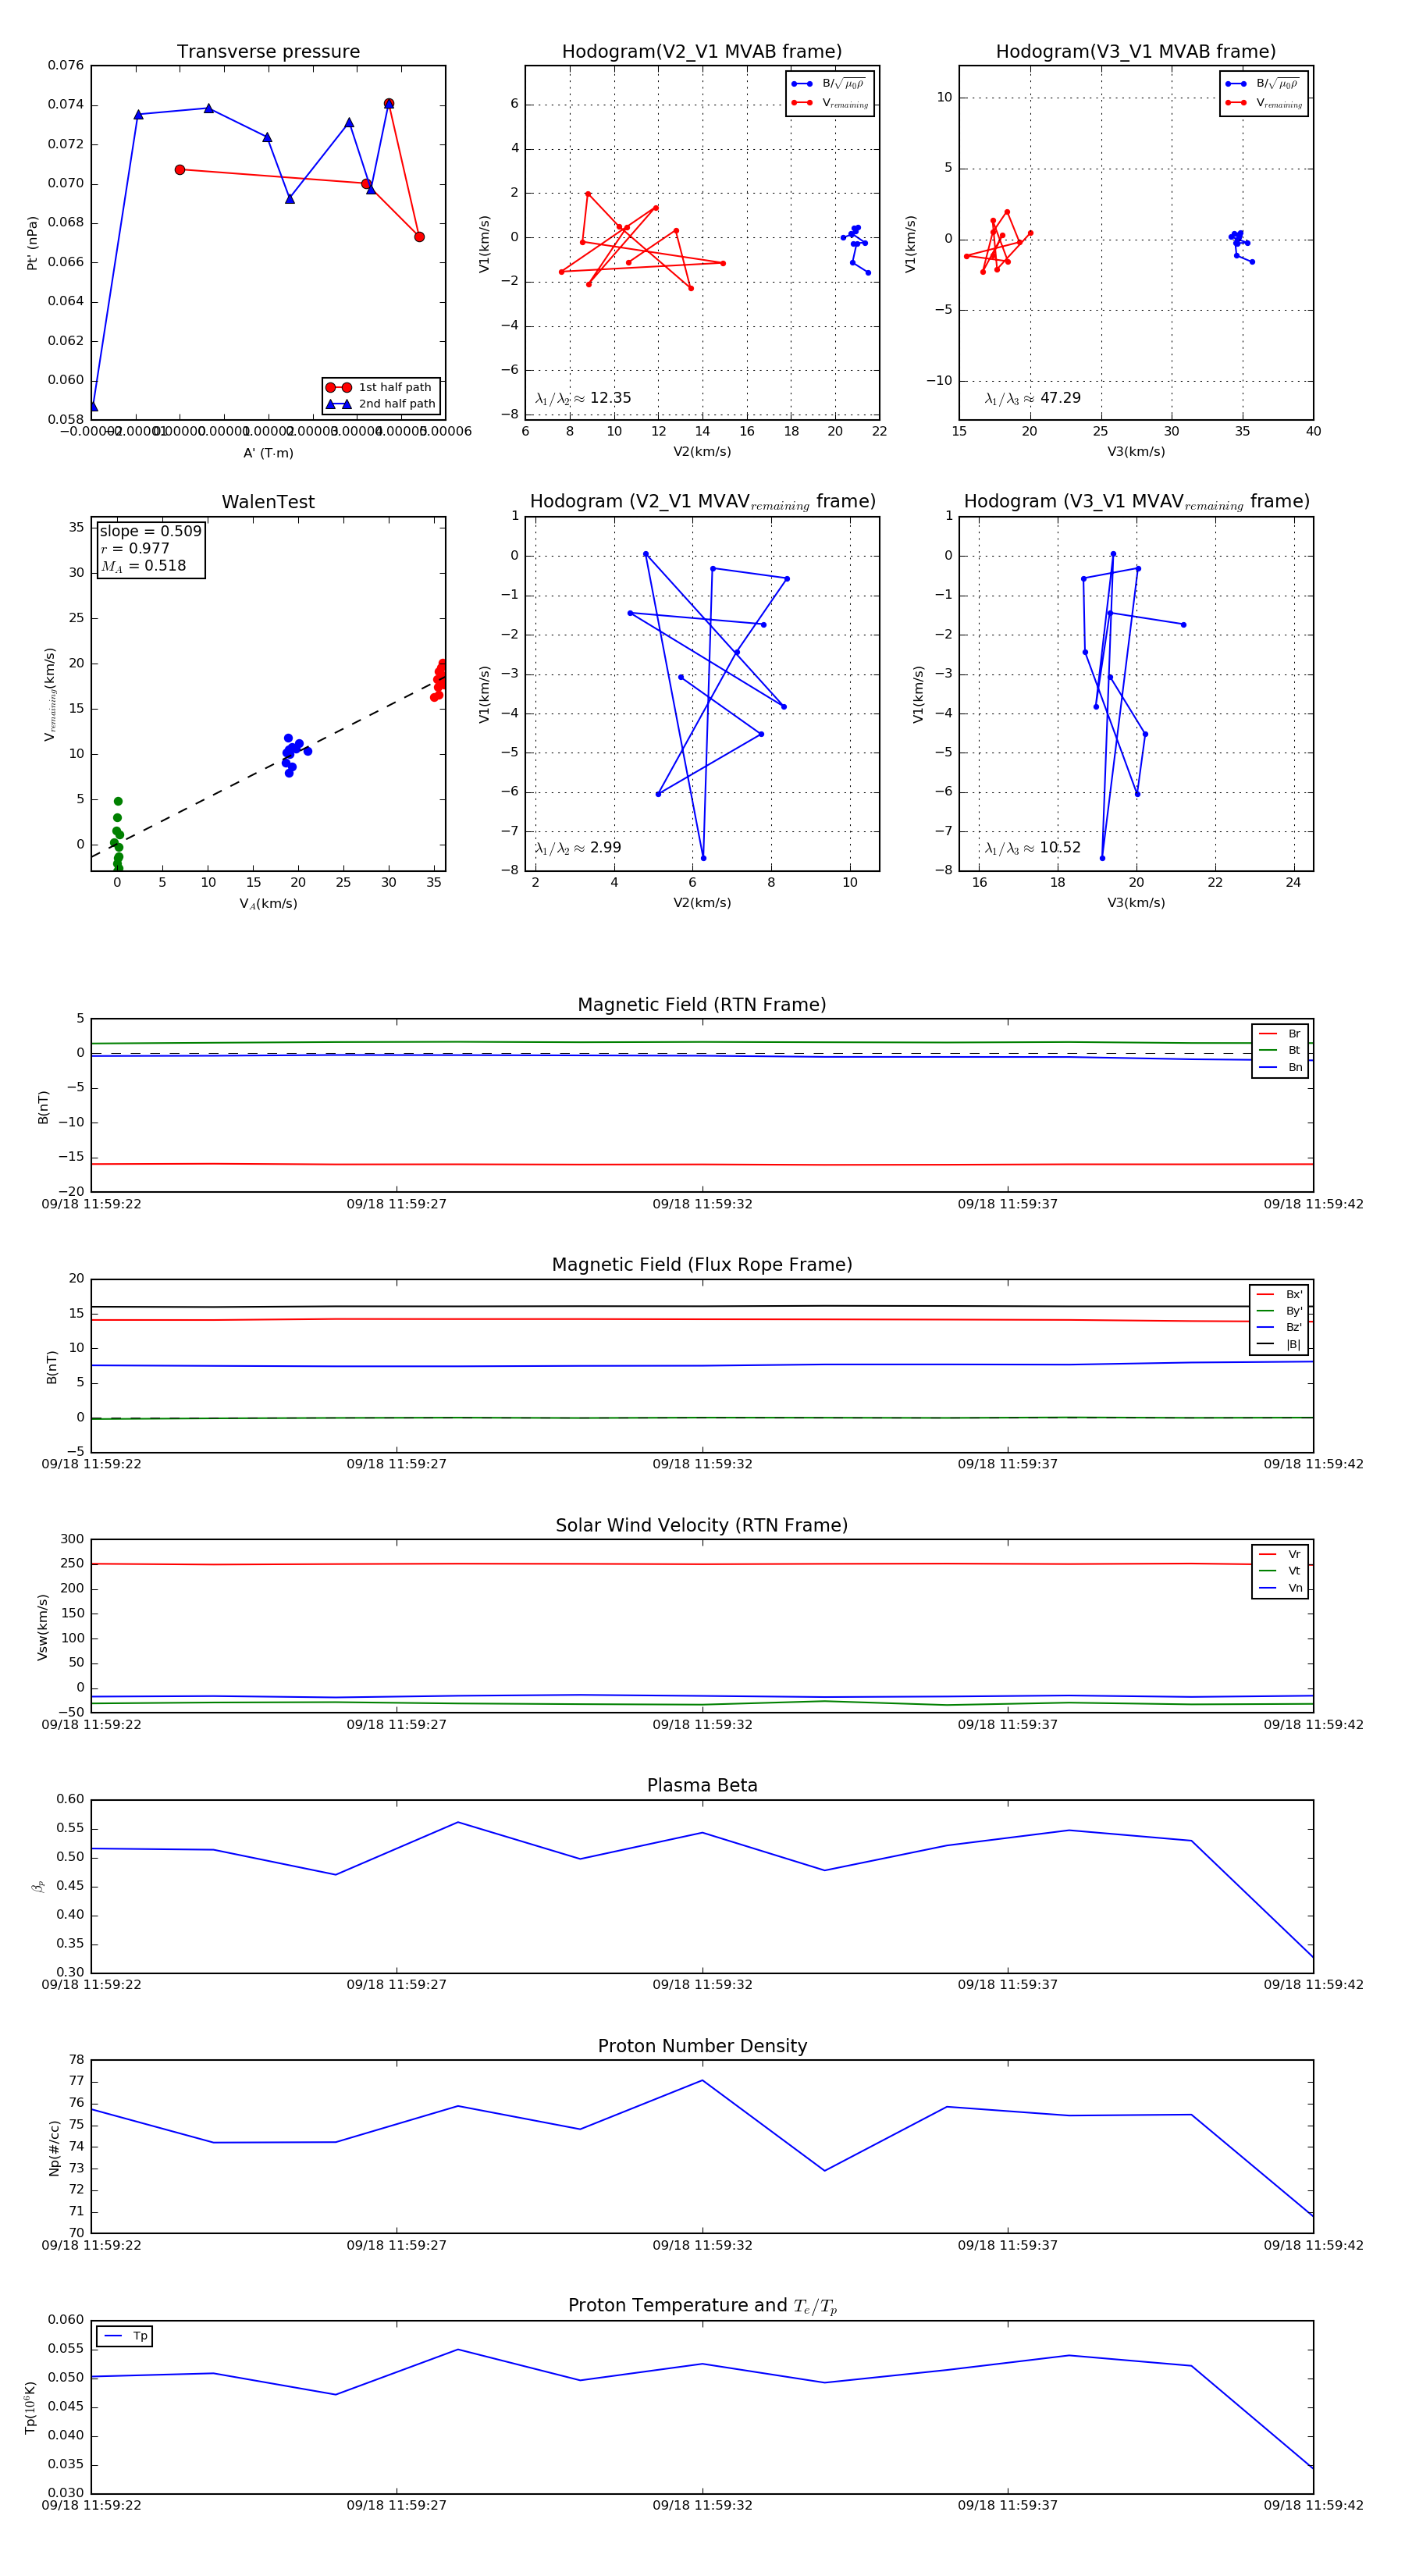The width and height of the screenshot is (1405, 2576).
Task: Click the A' (T·m) axis label
Action: click(x=268, y=453)
